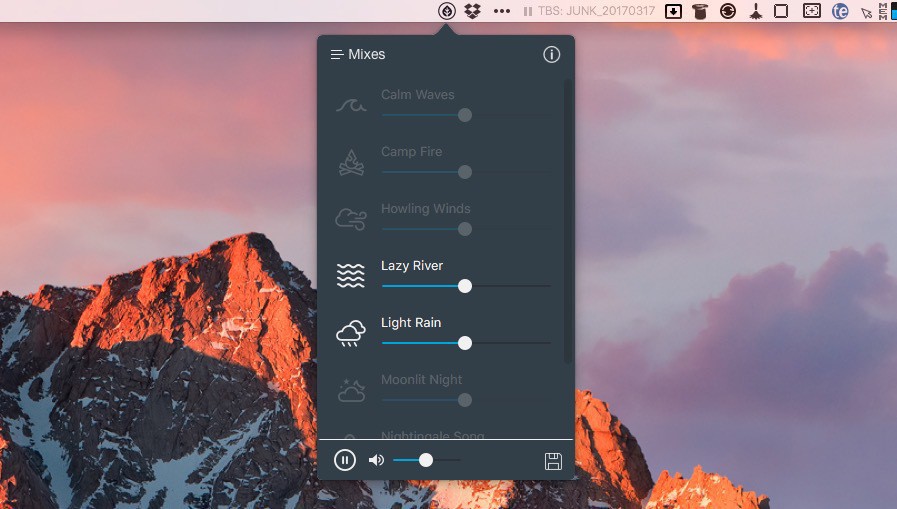
Task: Click the broom icon in menu bar
Action: (x=756, y=11)
